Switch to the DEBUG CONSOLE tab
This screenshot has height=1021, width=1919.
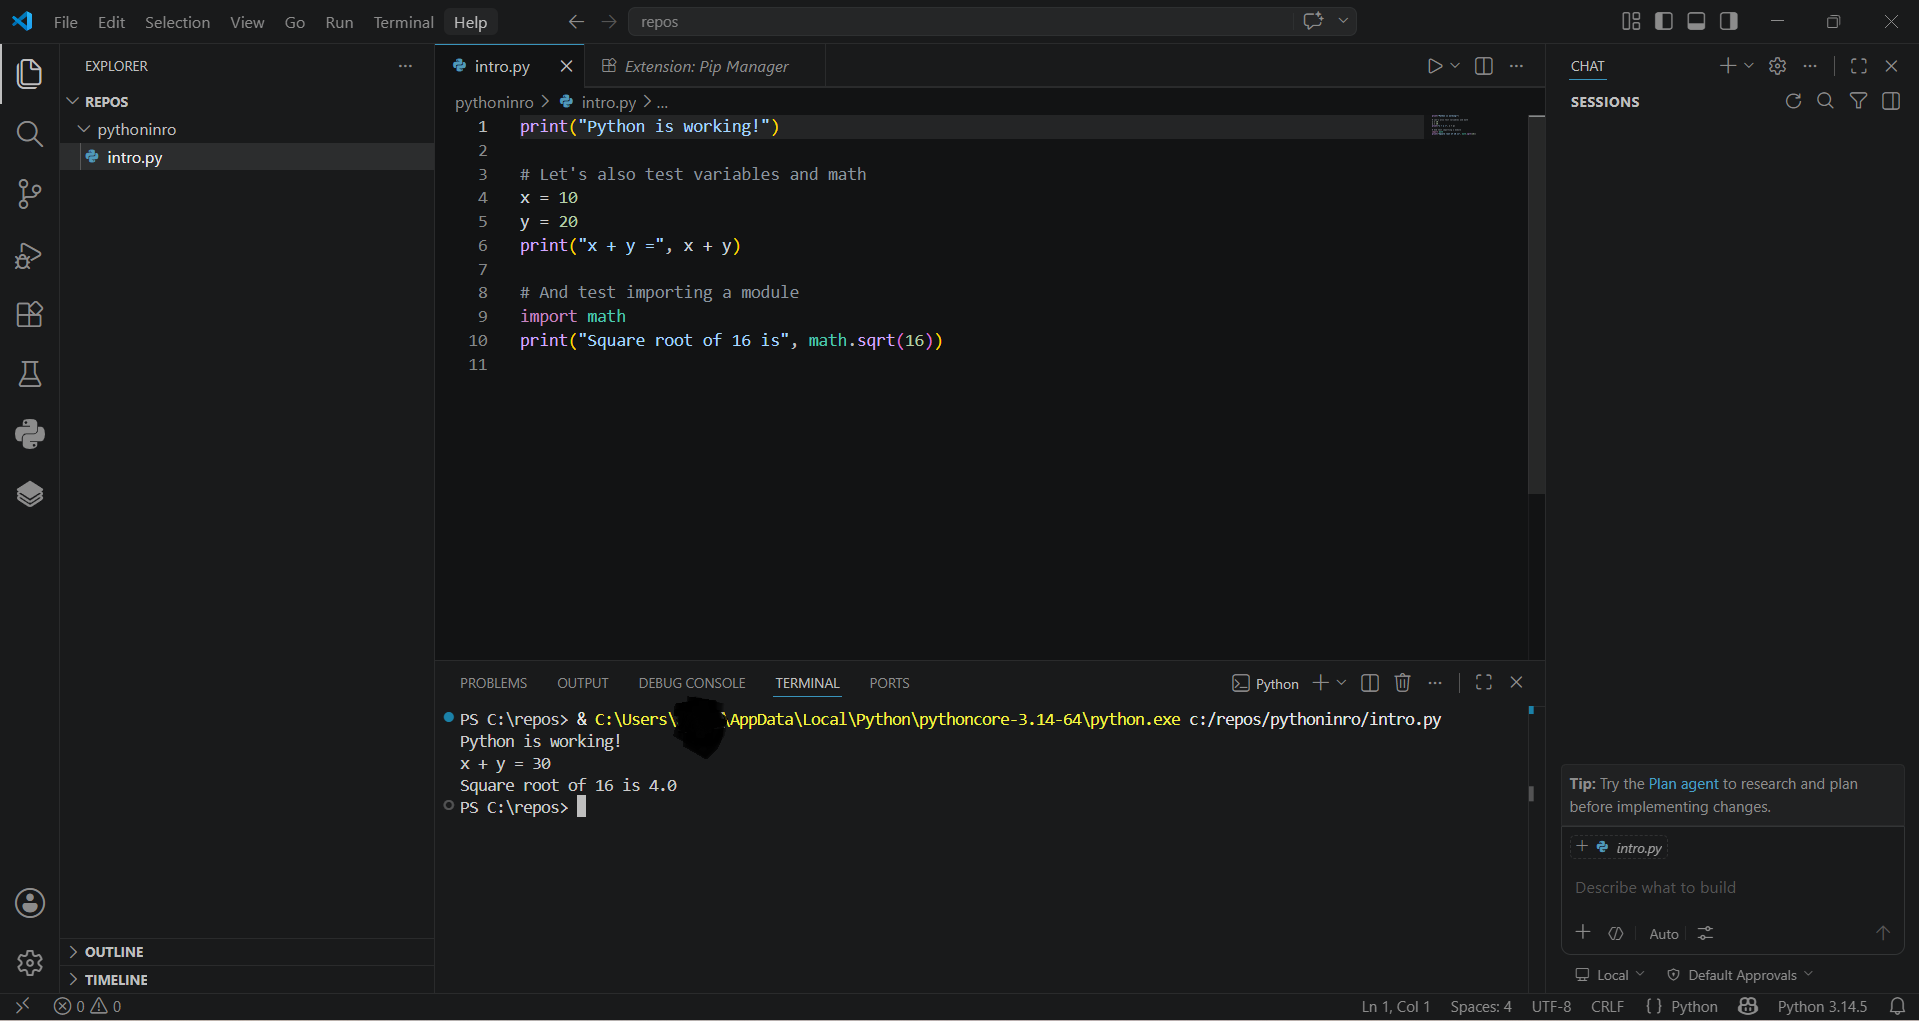point(692,683)
